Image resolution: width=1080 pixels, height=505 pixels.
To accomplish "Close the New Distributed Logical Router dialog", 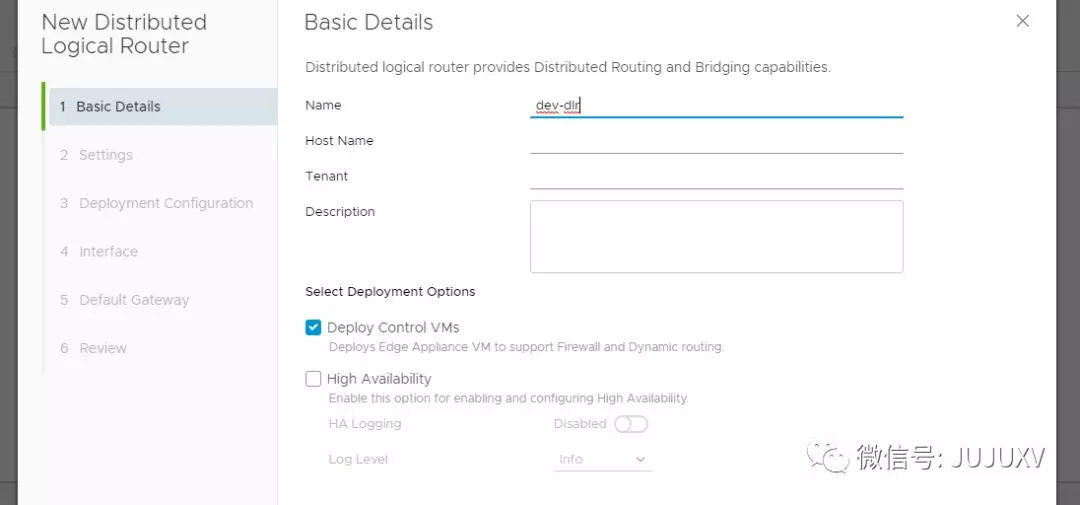I will click(x=1022, y=21).
